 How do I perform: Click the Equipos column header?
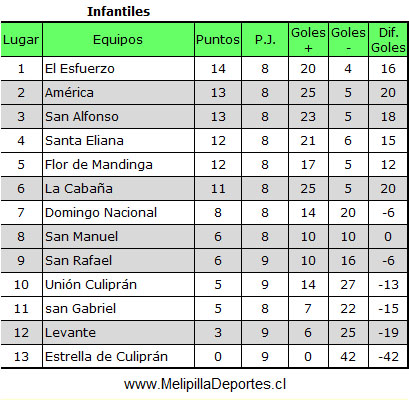(118, 40)
